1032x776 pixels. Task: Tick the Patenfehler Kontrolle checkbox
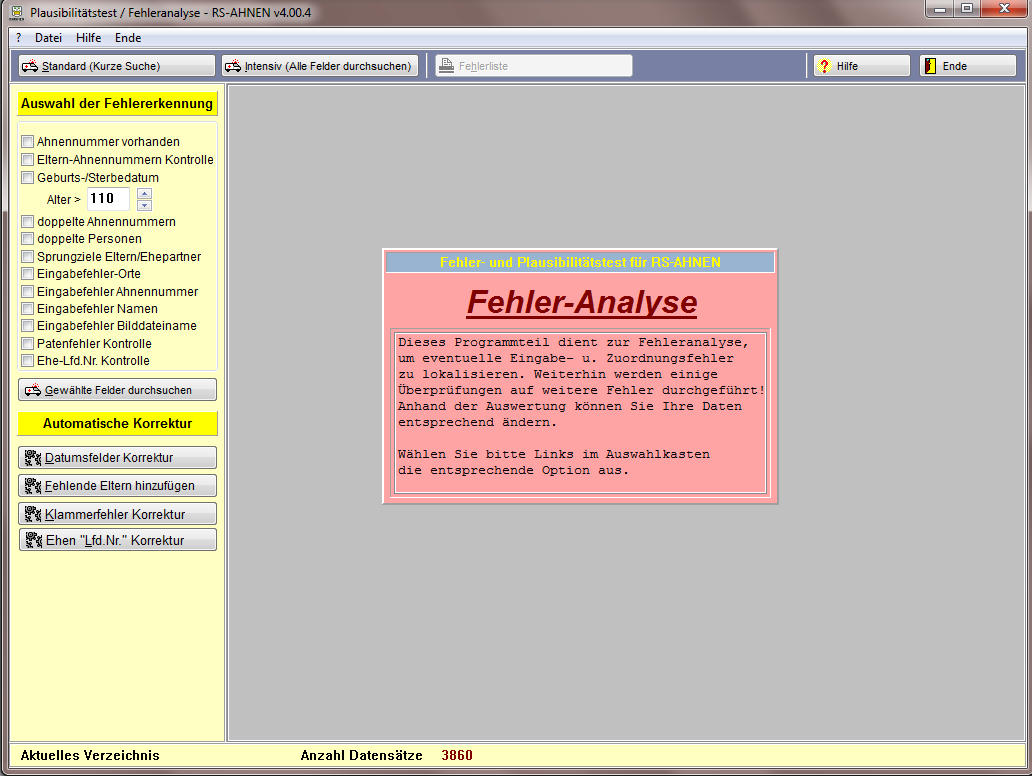tap(28, 343)
